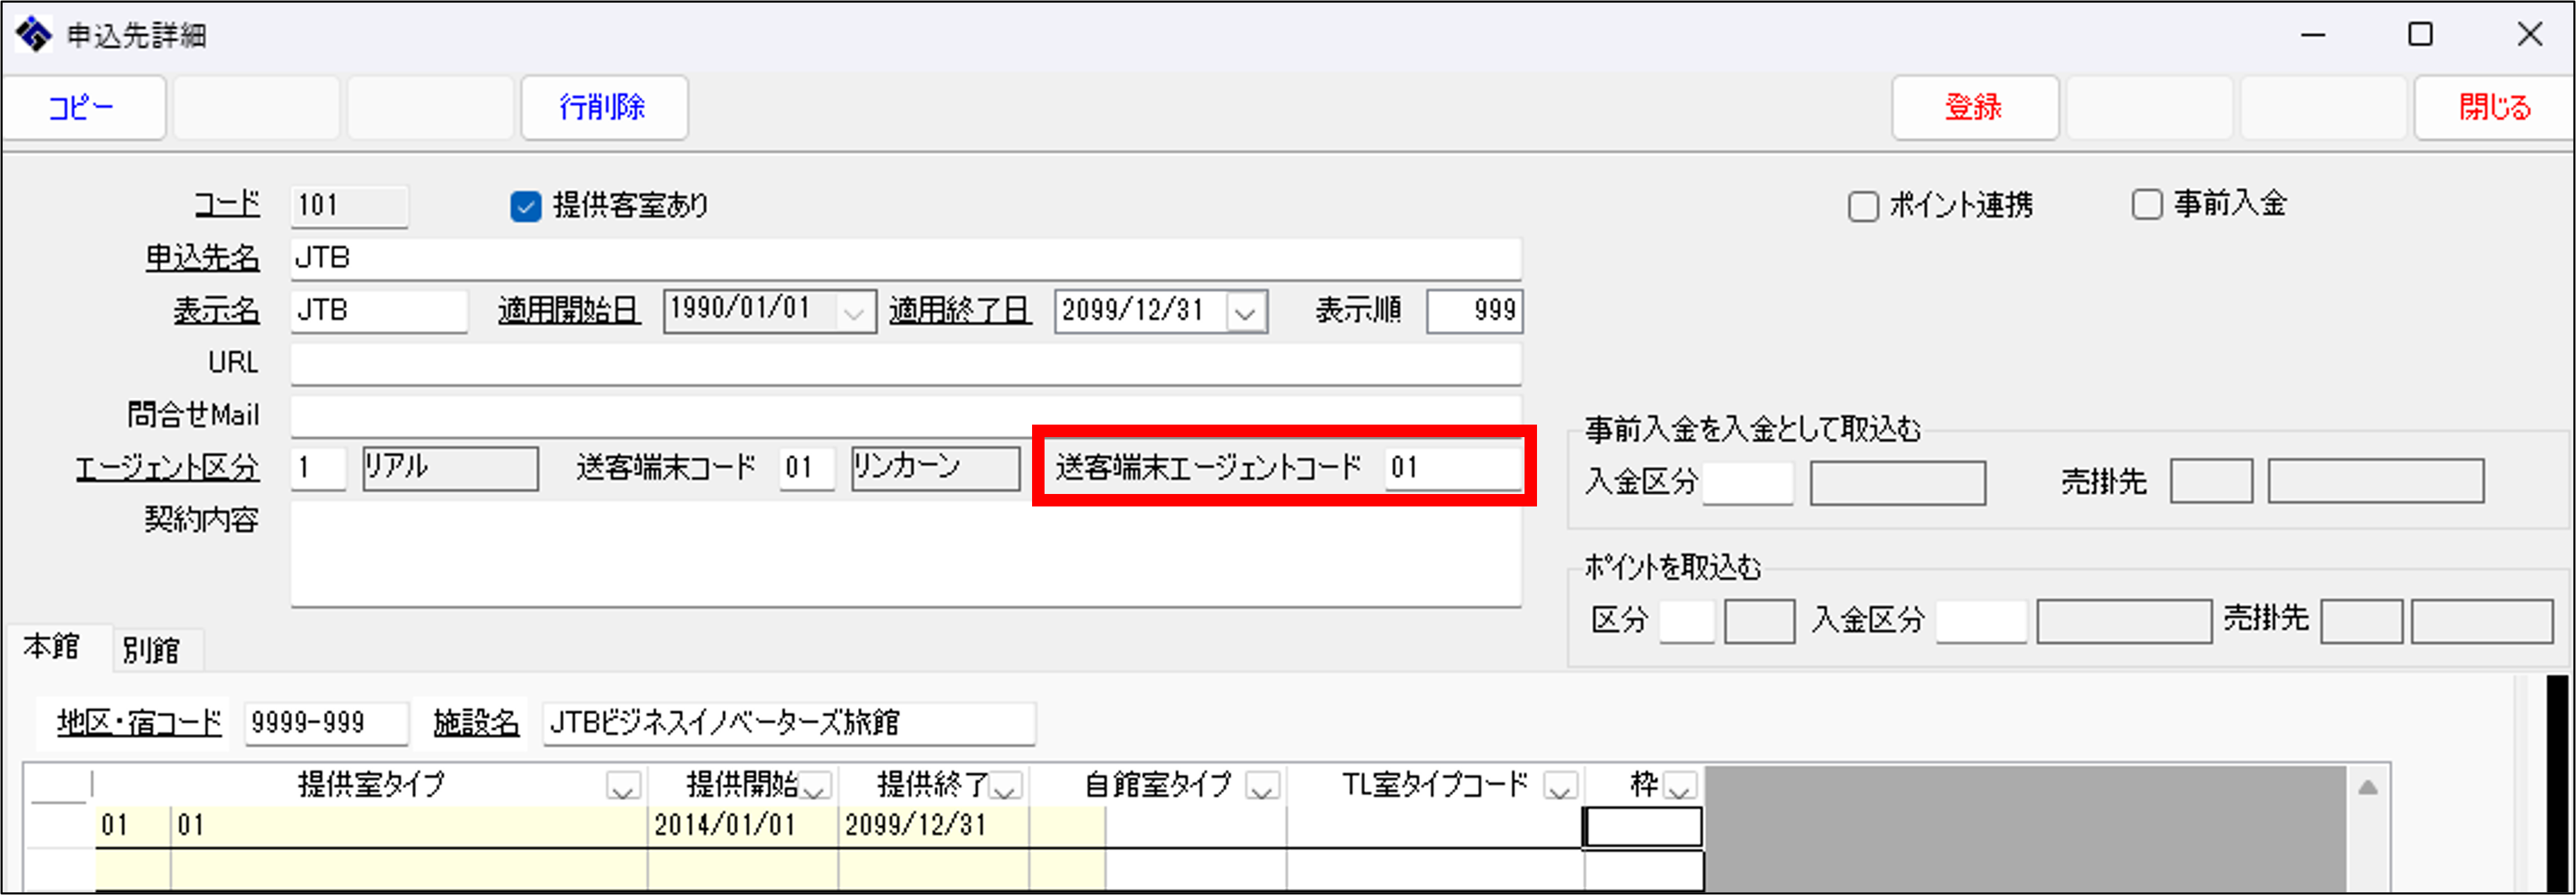
Task: Open the 適用開始日 date dropdown
Action: click(x=853, y=313)
